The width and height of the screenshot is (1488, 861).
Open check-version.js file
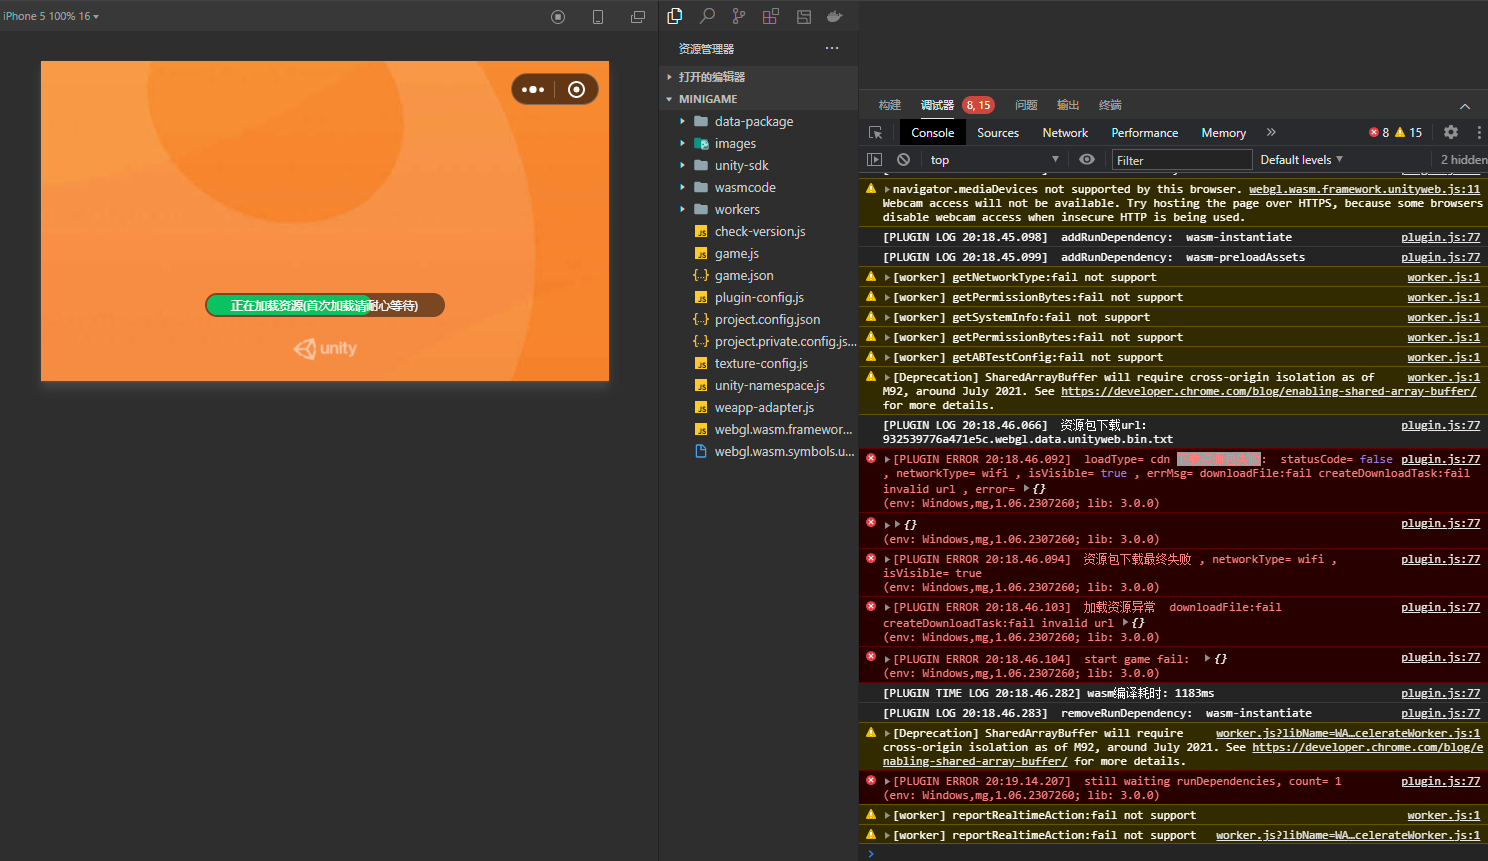[758, 231]
